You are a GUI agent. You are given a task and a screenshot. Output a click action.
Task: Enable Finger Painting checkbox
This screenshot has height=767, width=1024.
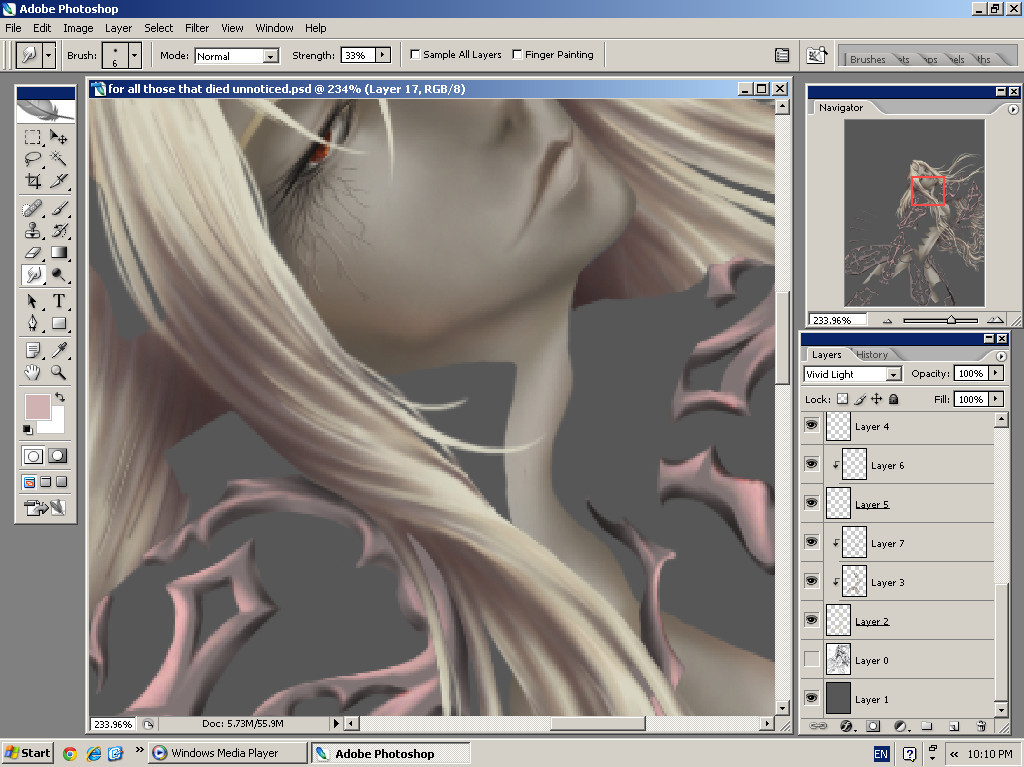(517, 55)
